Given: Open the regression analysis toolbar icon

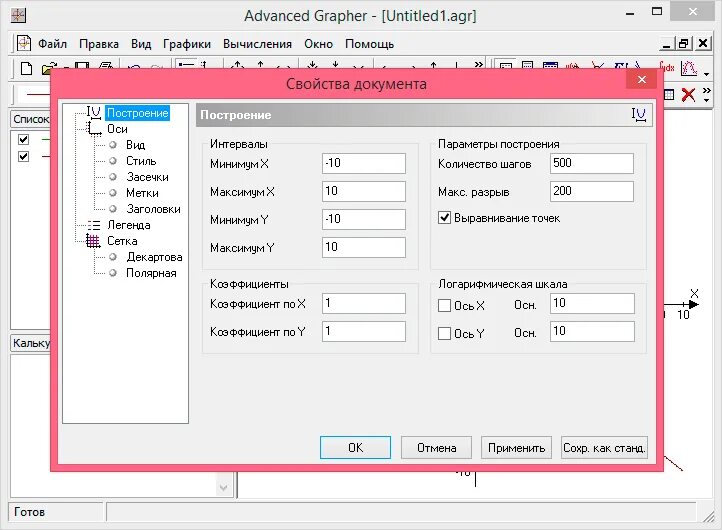Looking at the screenshot, I should click(689, 67).
